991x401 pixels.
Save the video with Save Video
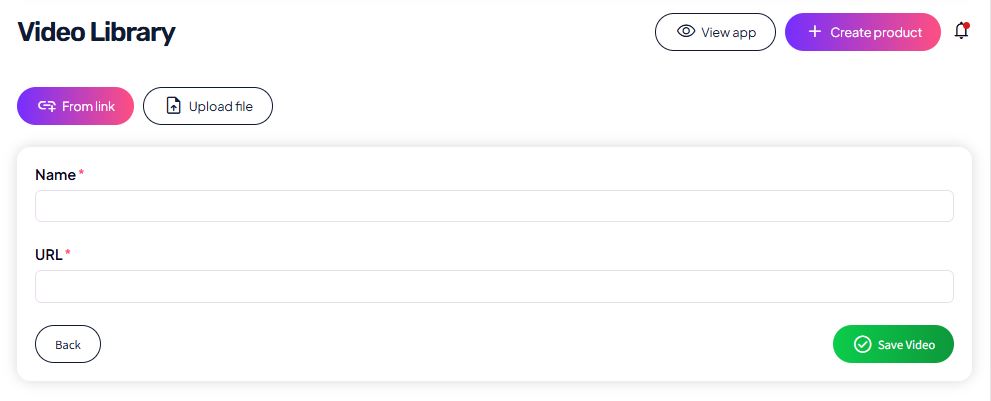893,344
